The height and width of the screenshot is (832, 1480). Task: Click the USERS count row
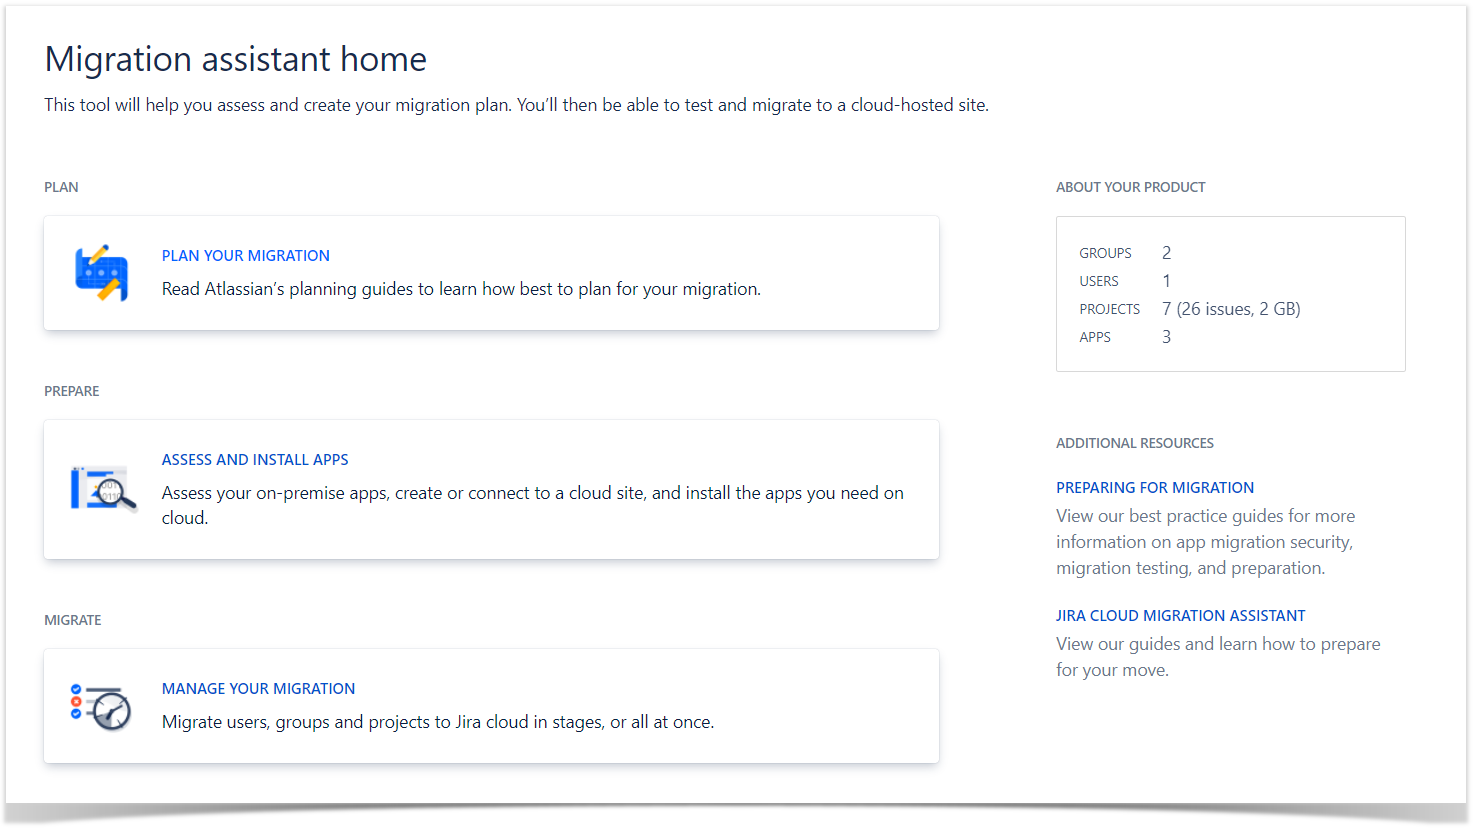tap(1124, 281)
